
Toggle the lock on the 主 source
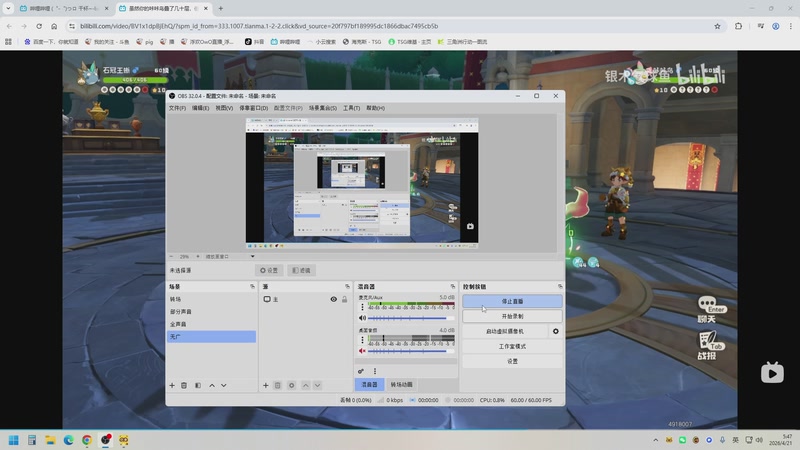[345, 299]
